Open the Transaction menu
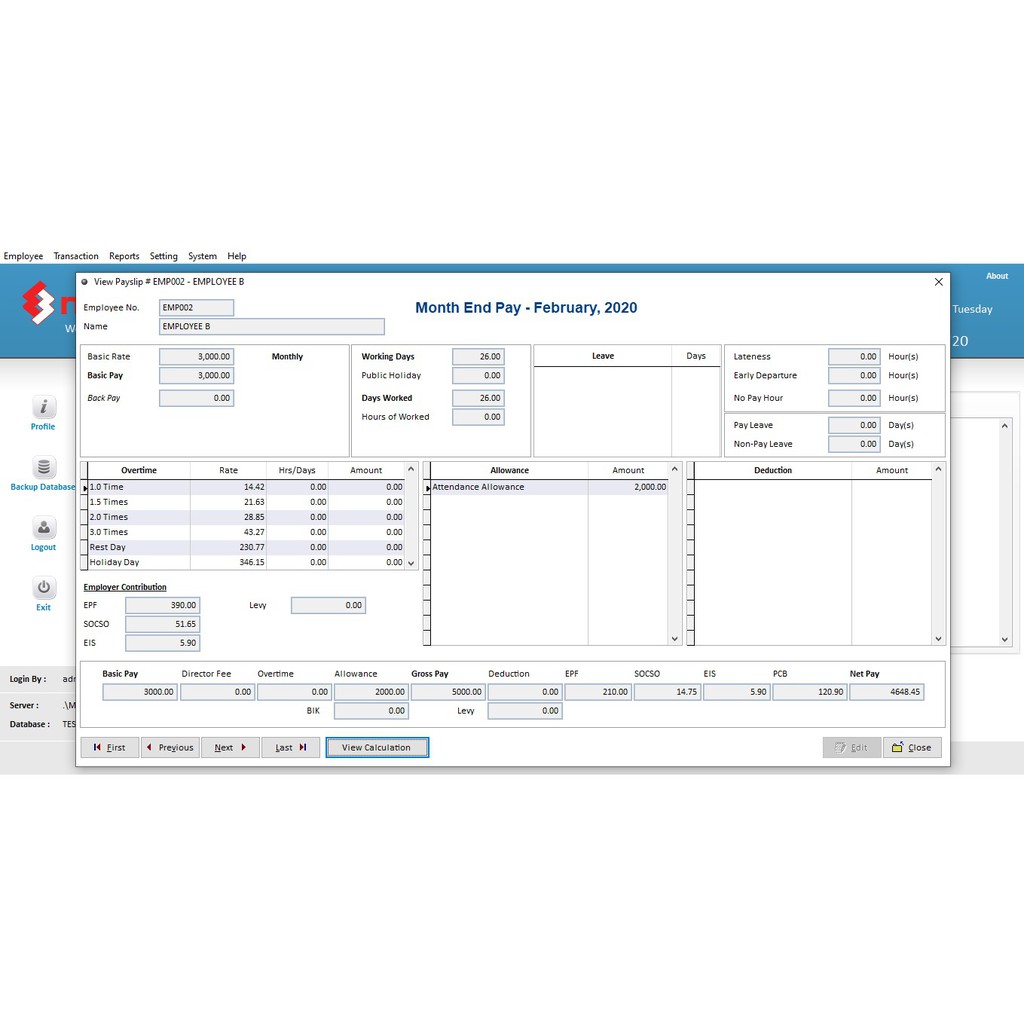This screenshot has width=1024, height=1024. (x=76, y=256)
